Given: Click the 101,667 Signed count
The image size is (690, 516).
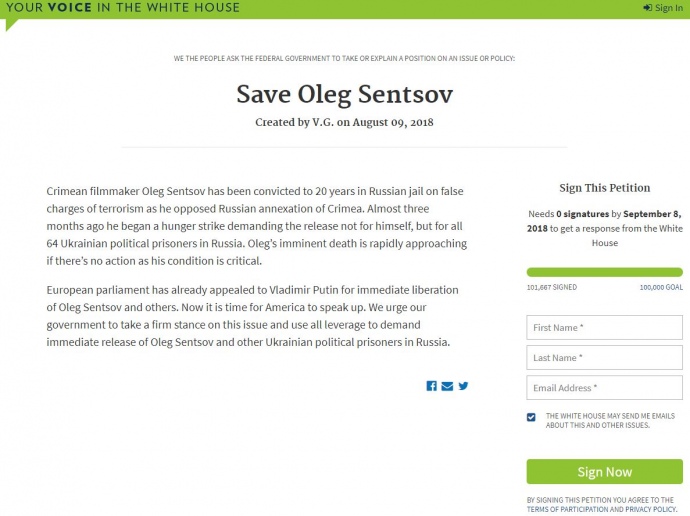Looking at the screenshot, I should click(x=551, y=287).
